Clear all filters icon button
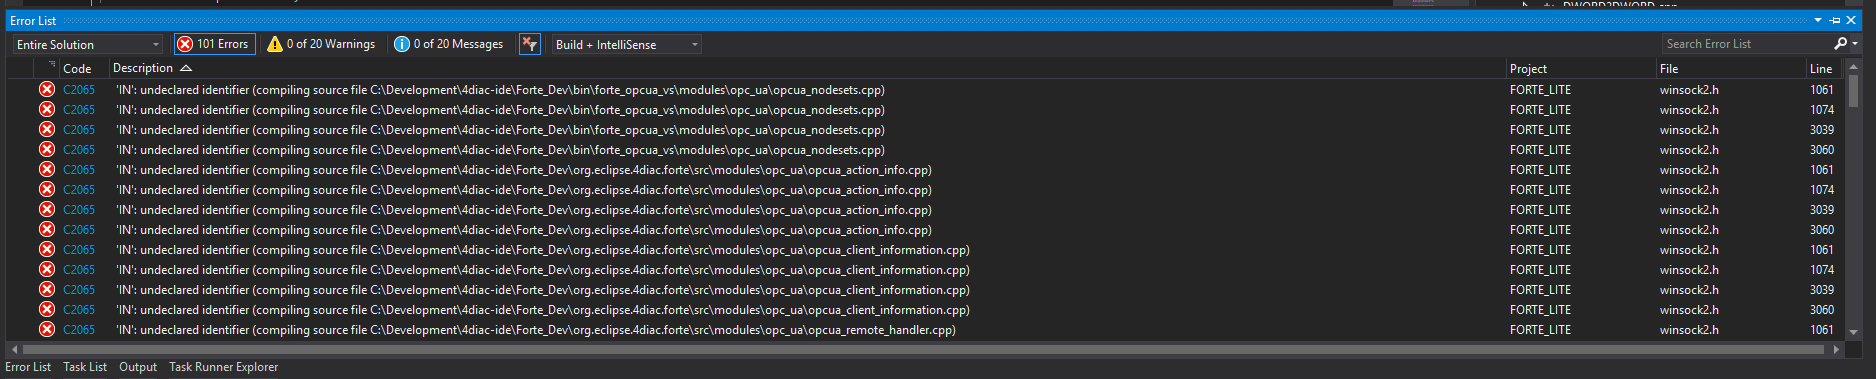Image resolution: width=1876 pixels, height=379 pixels. [530, 44]
